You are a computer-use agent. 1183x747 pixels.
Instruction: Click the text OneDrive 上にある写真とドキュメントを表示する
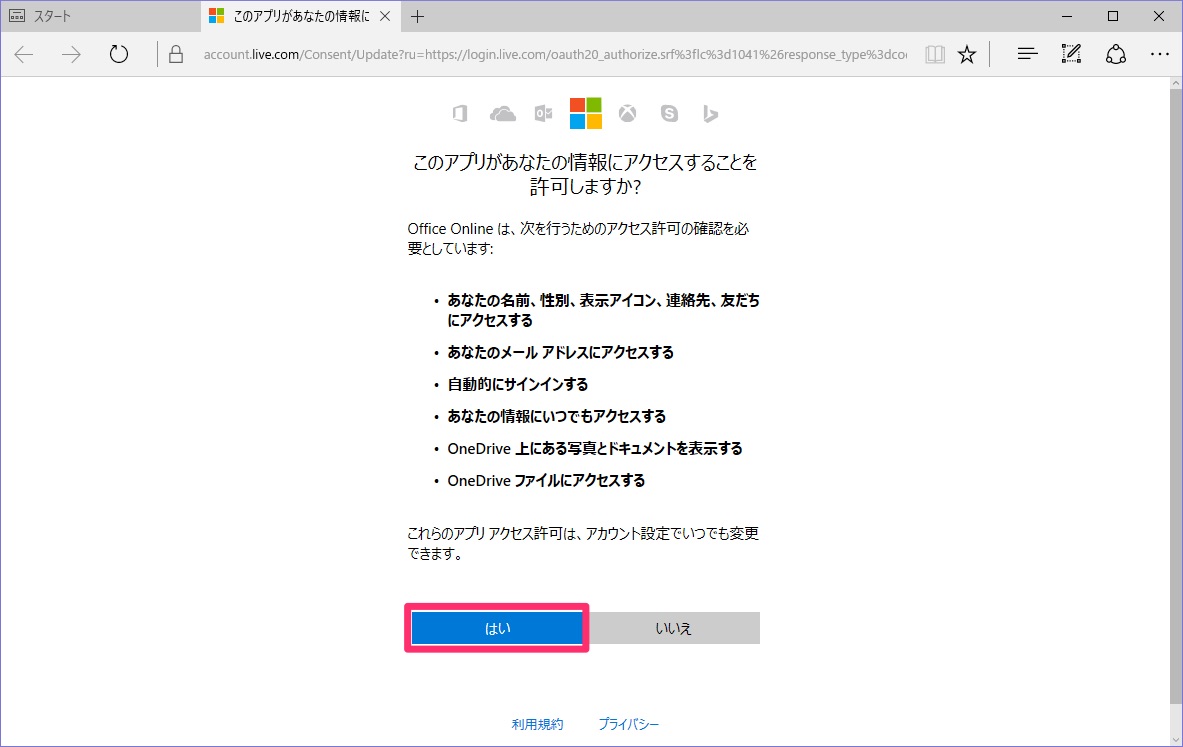(x=595, y=449)
